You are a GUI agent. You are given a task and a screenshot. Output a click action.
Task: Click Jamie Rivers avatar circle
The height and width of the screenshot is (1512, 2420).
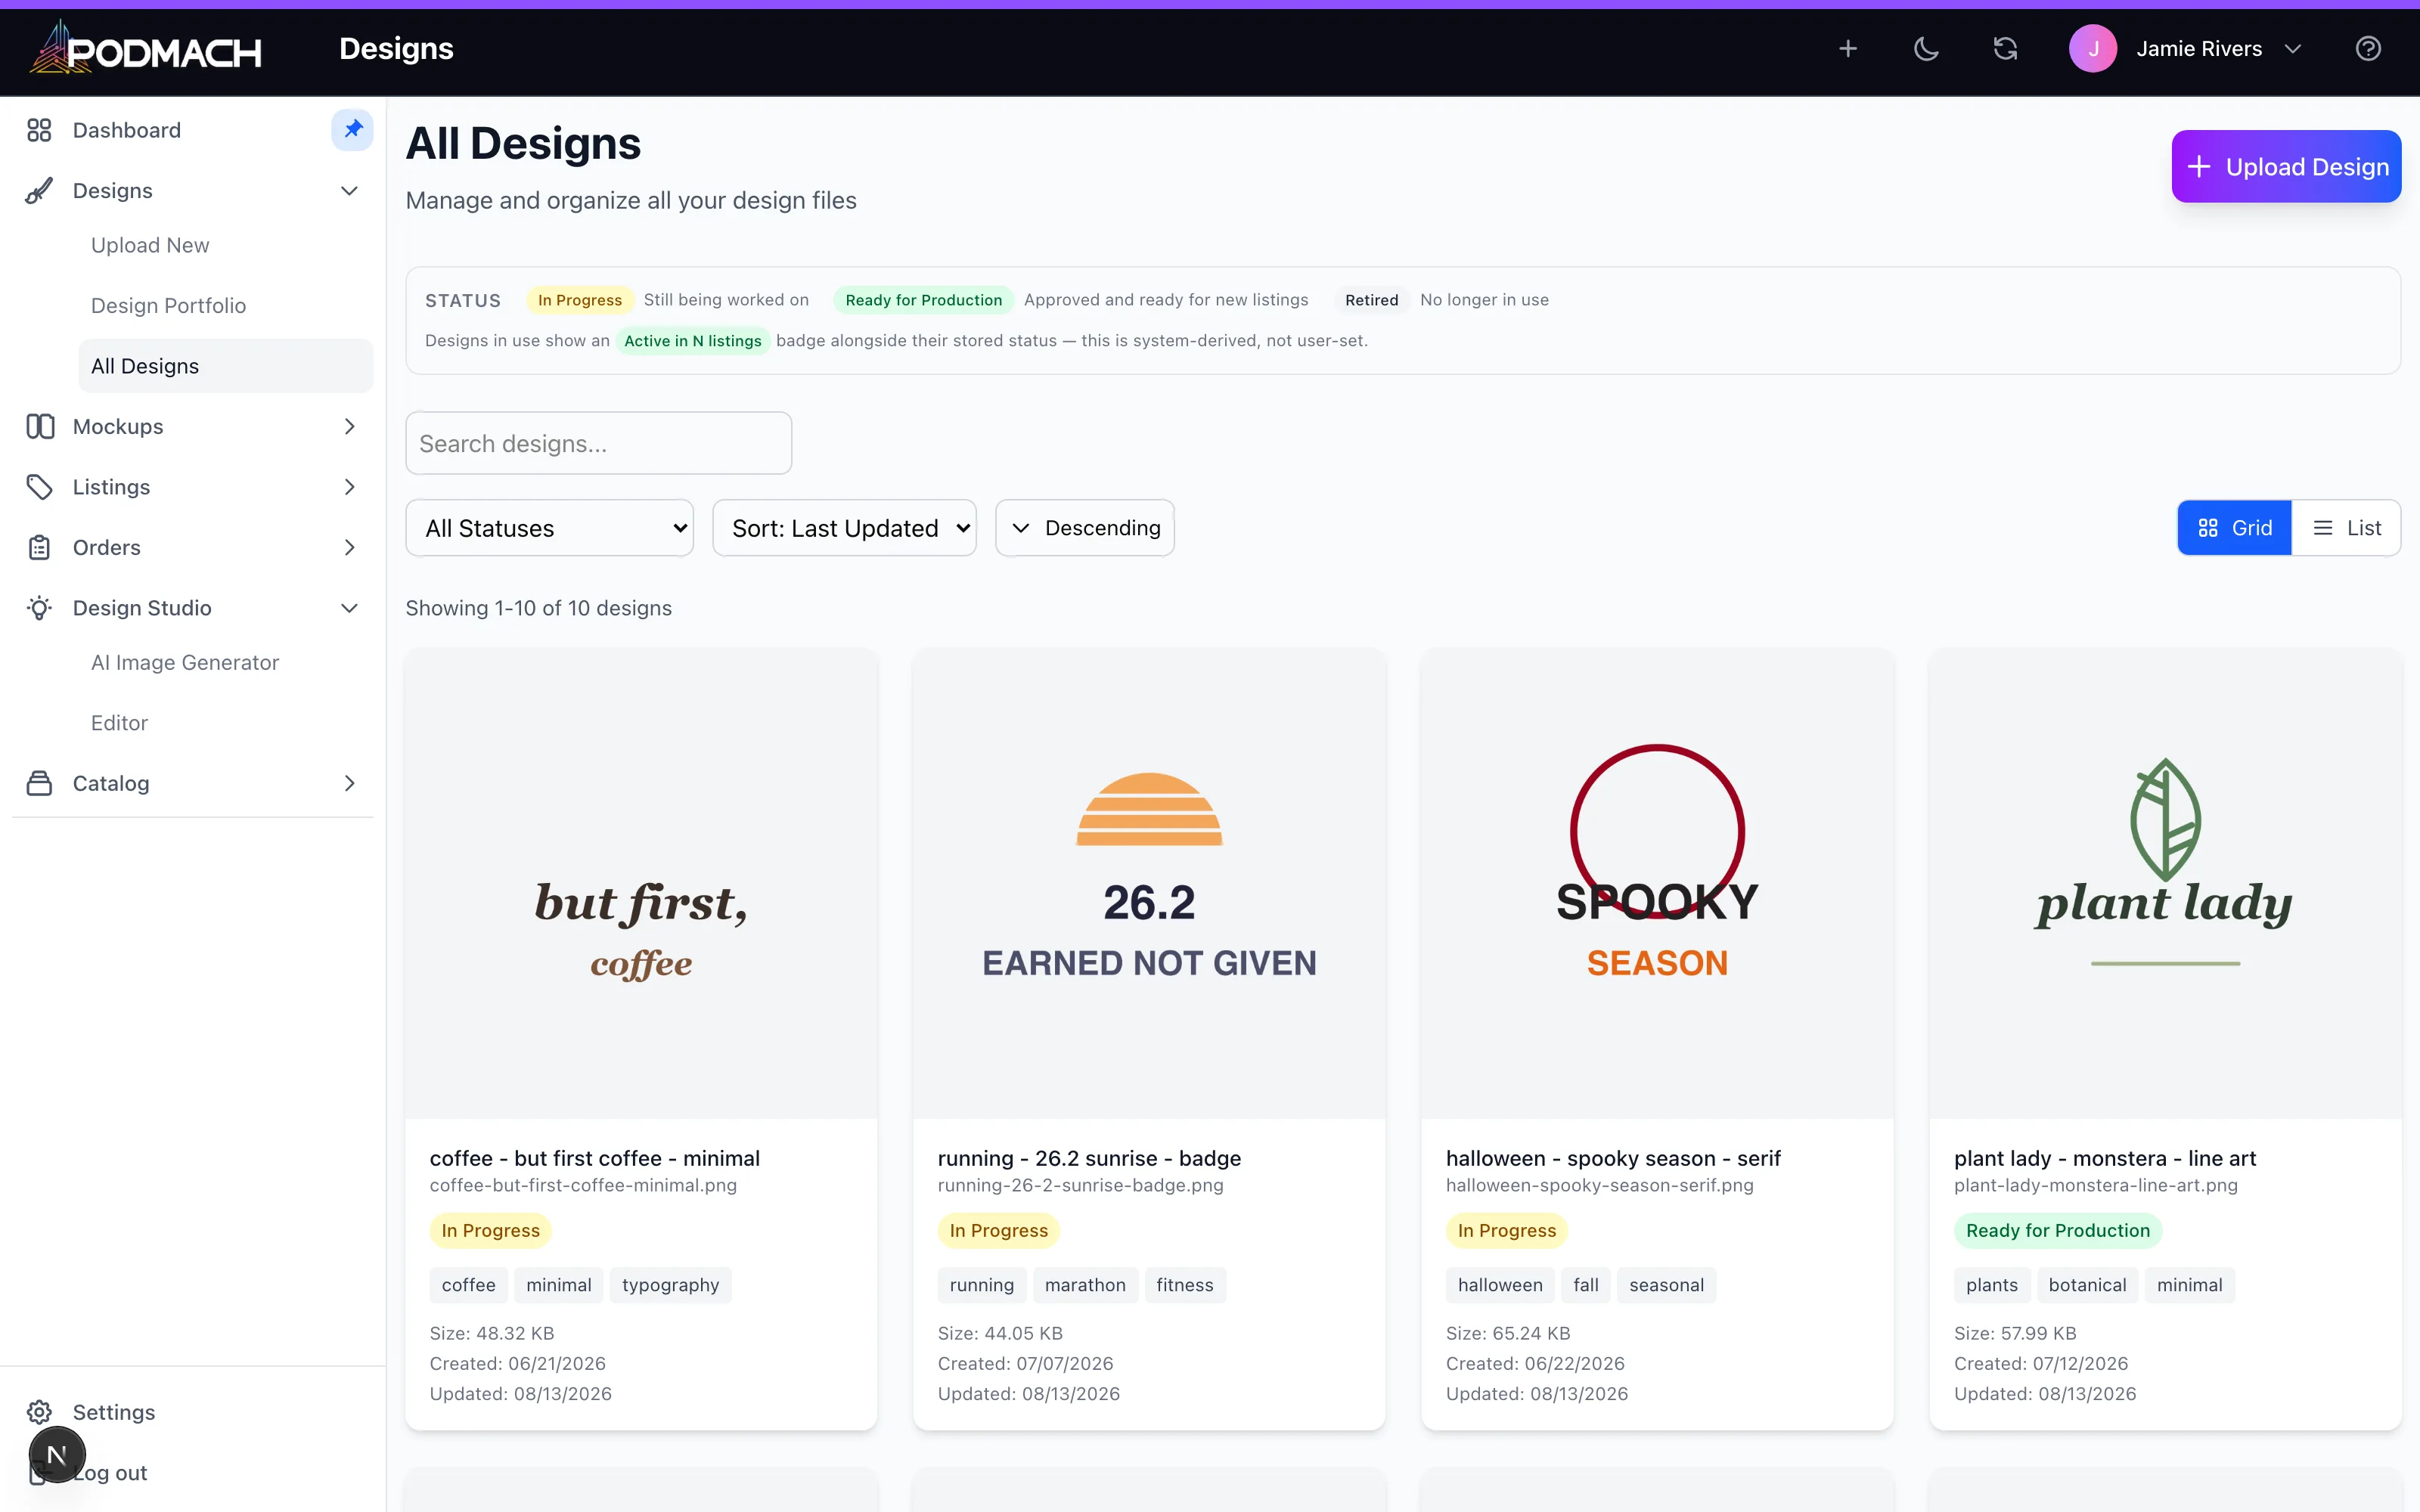click(2093, 48)
